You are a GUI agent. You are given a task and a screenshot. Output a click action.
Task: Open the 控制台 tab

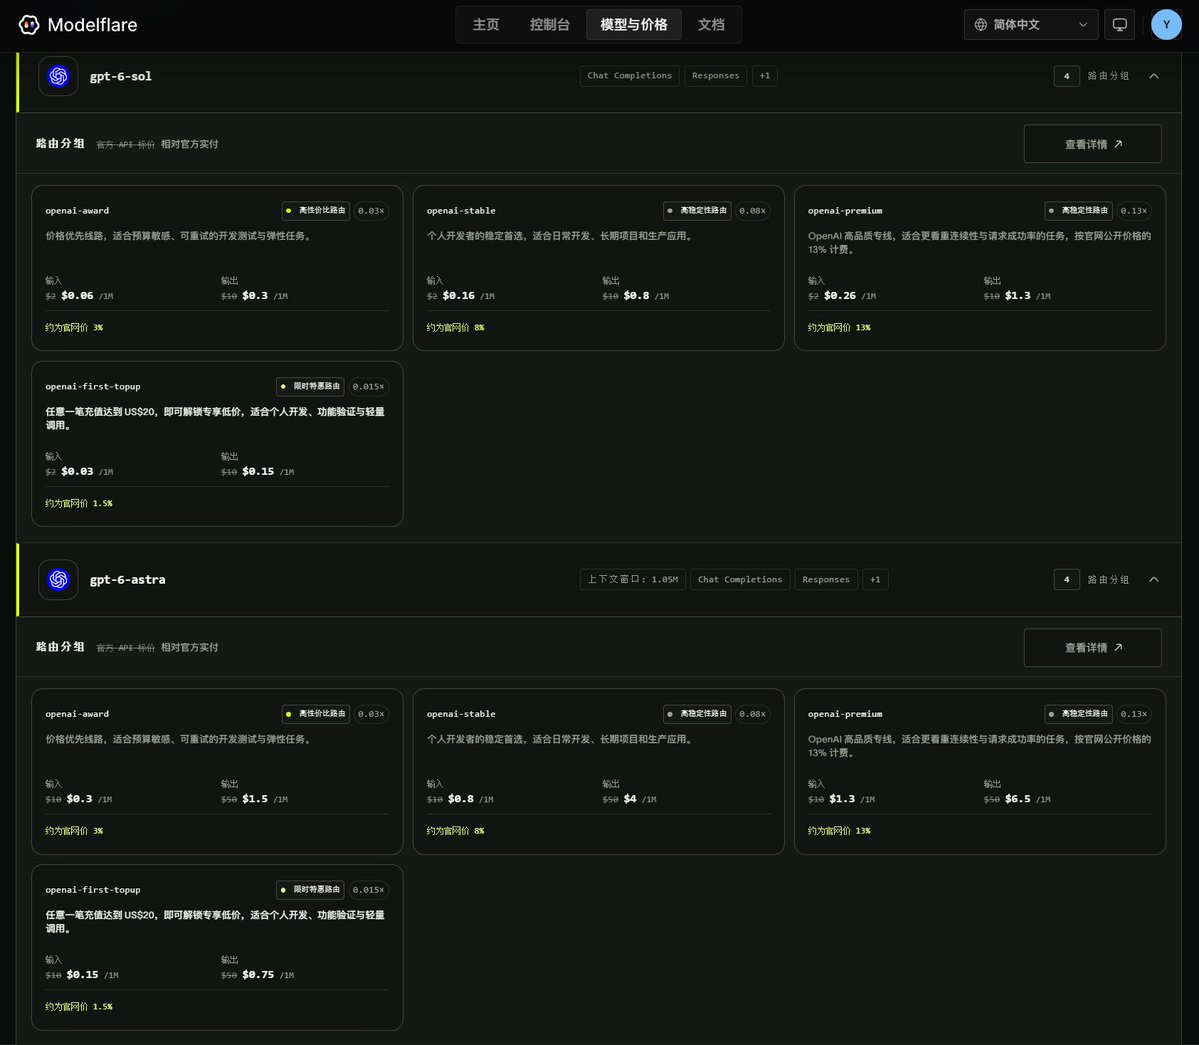550,24
